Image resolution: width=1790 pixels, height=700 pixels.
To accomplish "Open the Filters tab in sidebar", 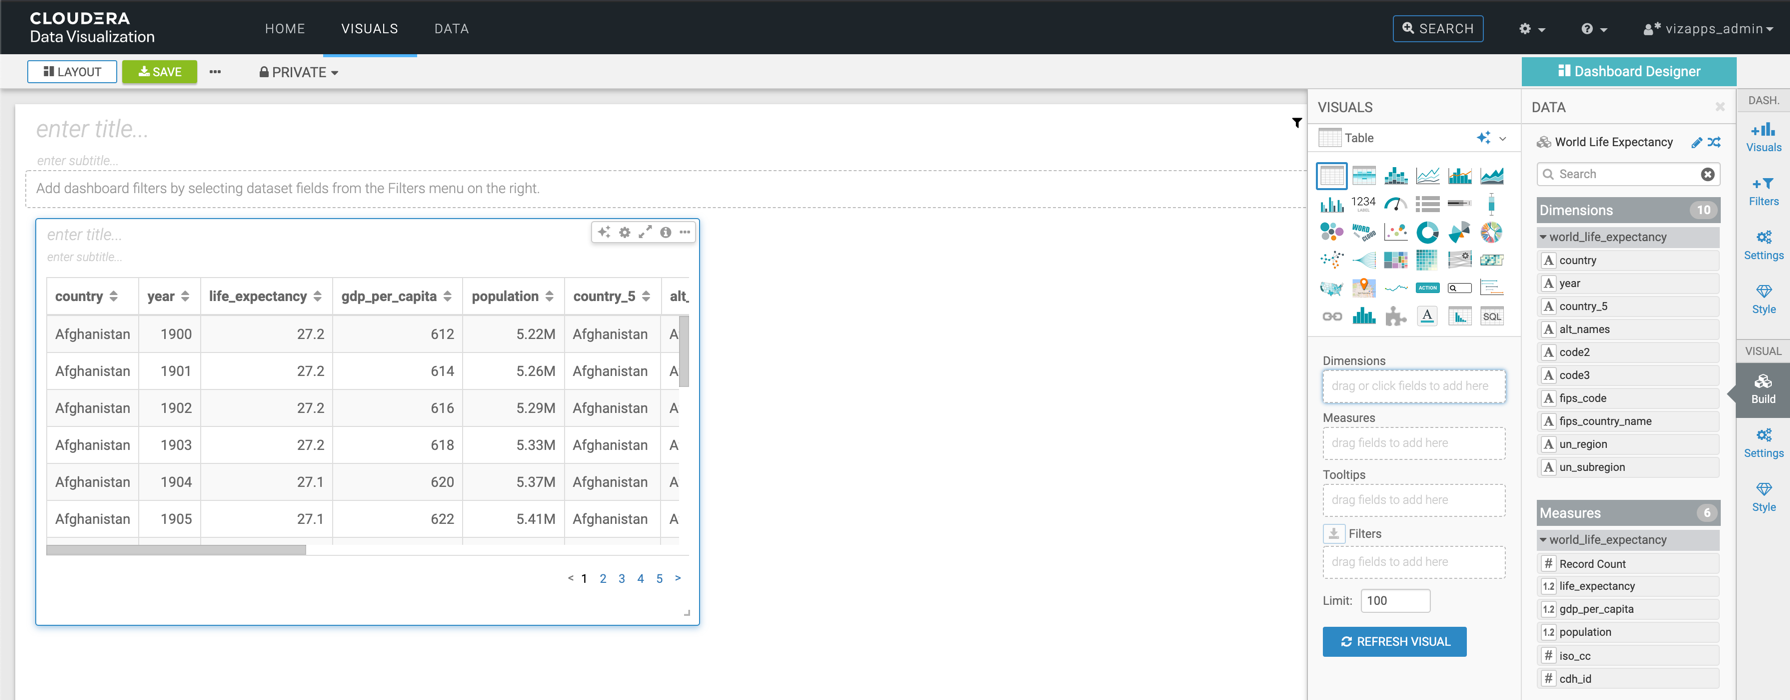I will [x=1763, y=190].
